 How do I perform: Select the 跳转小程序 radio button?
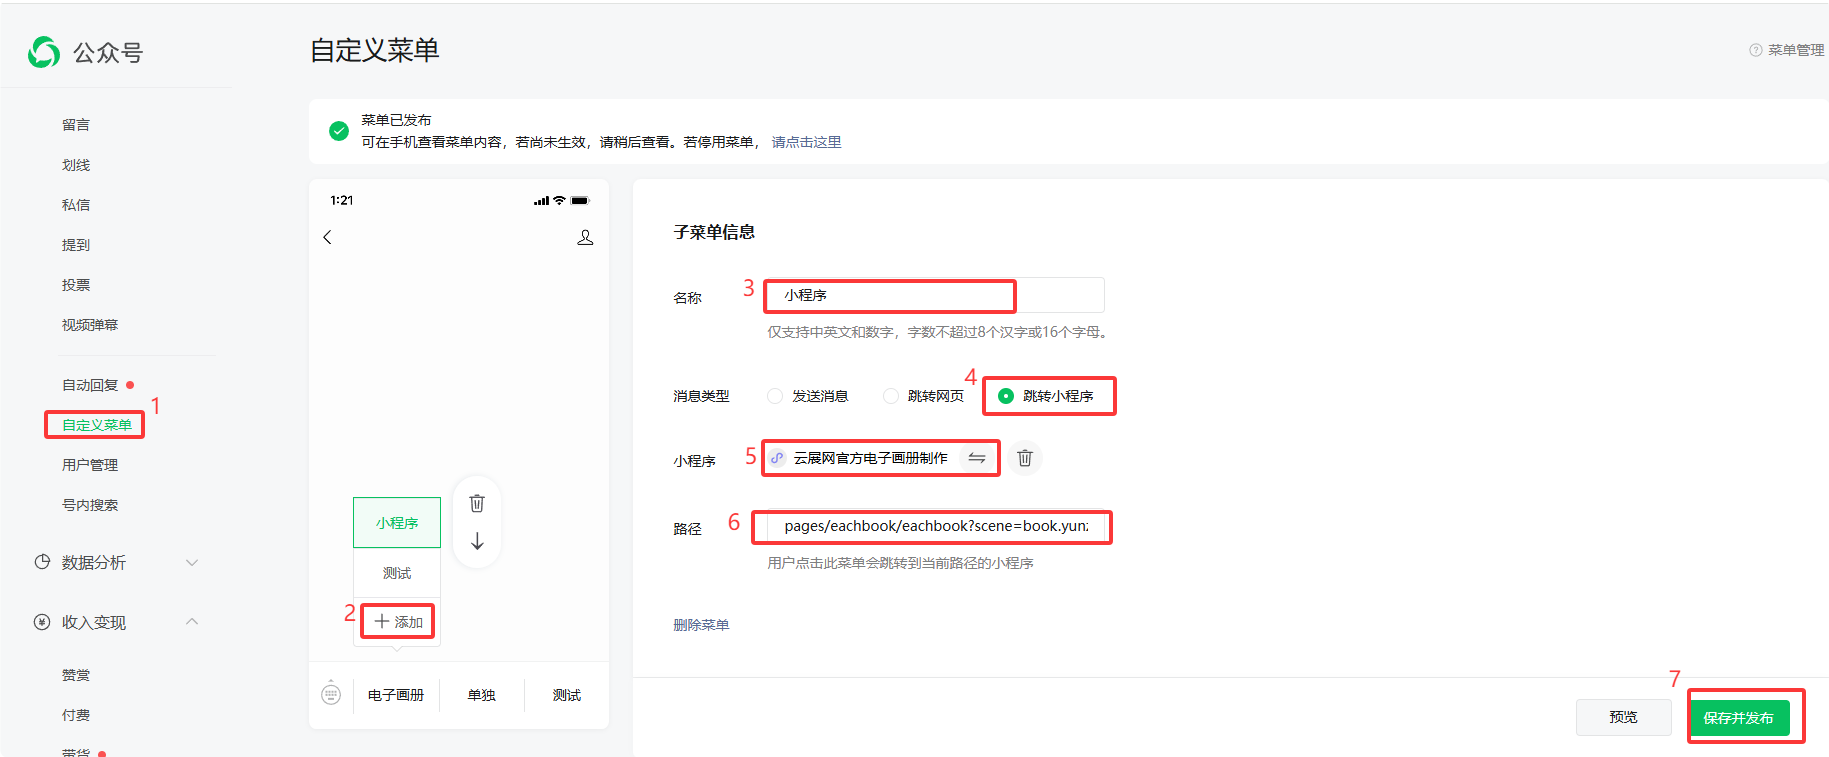1006,396
